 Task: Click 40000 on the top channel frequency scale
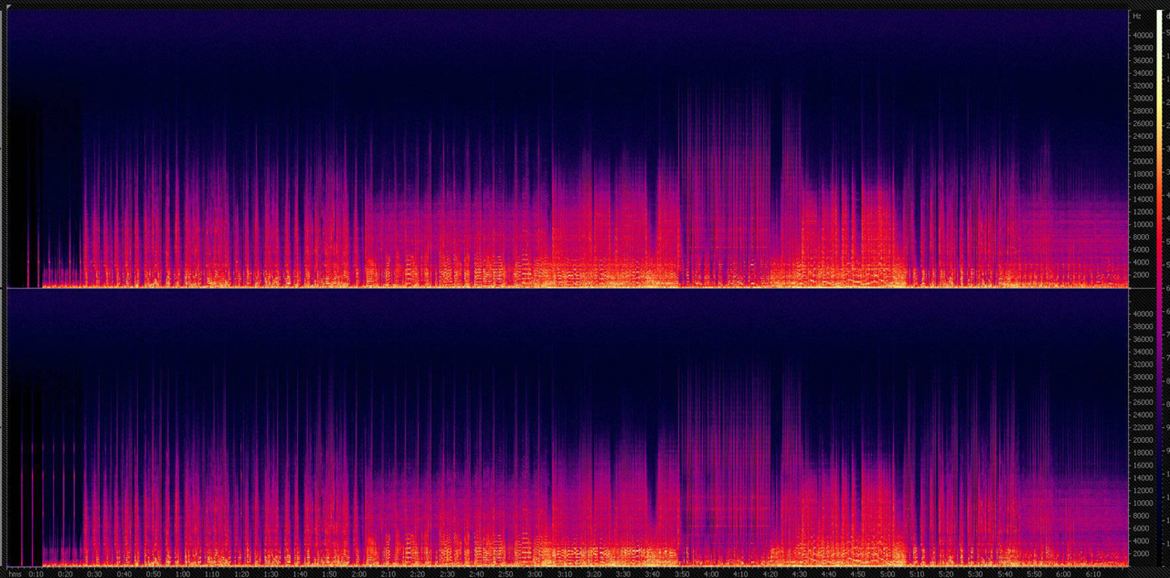point(1142,35)
